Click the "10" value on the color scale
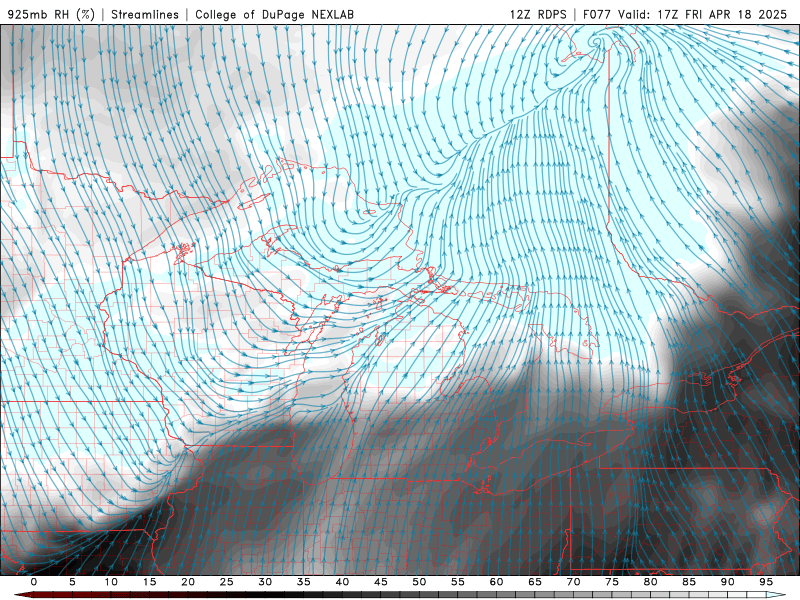The image size is (800, 600). click(111, 582)
